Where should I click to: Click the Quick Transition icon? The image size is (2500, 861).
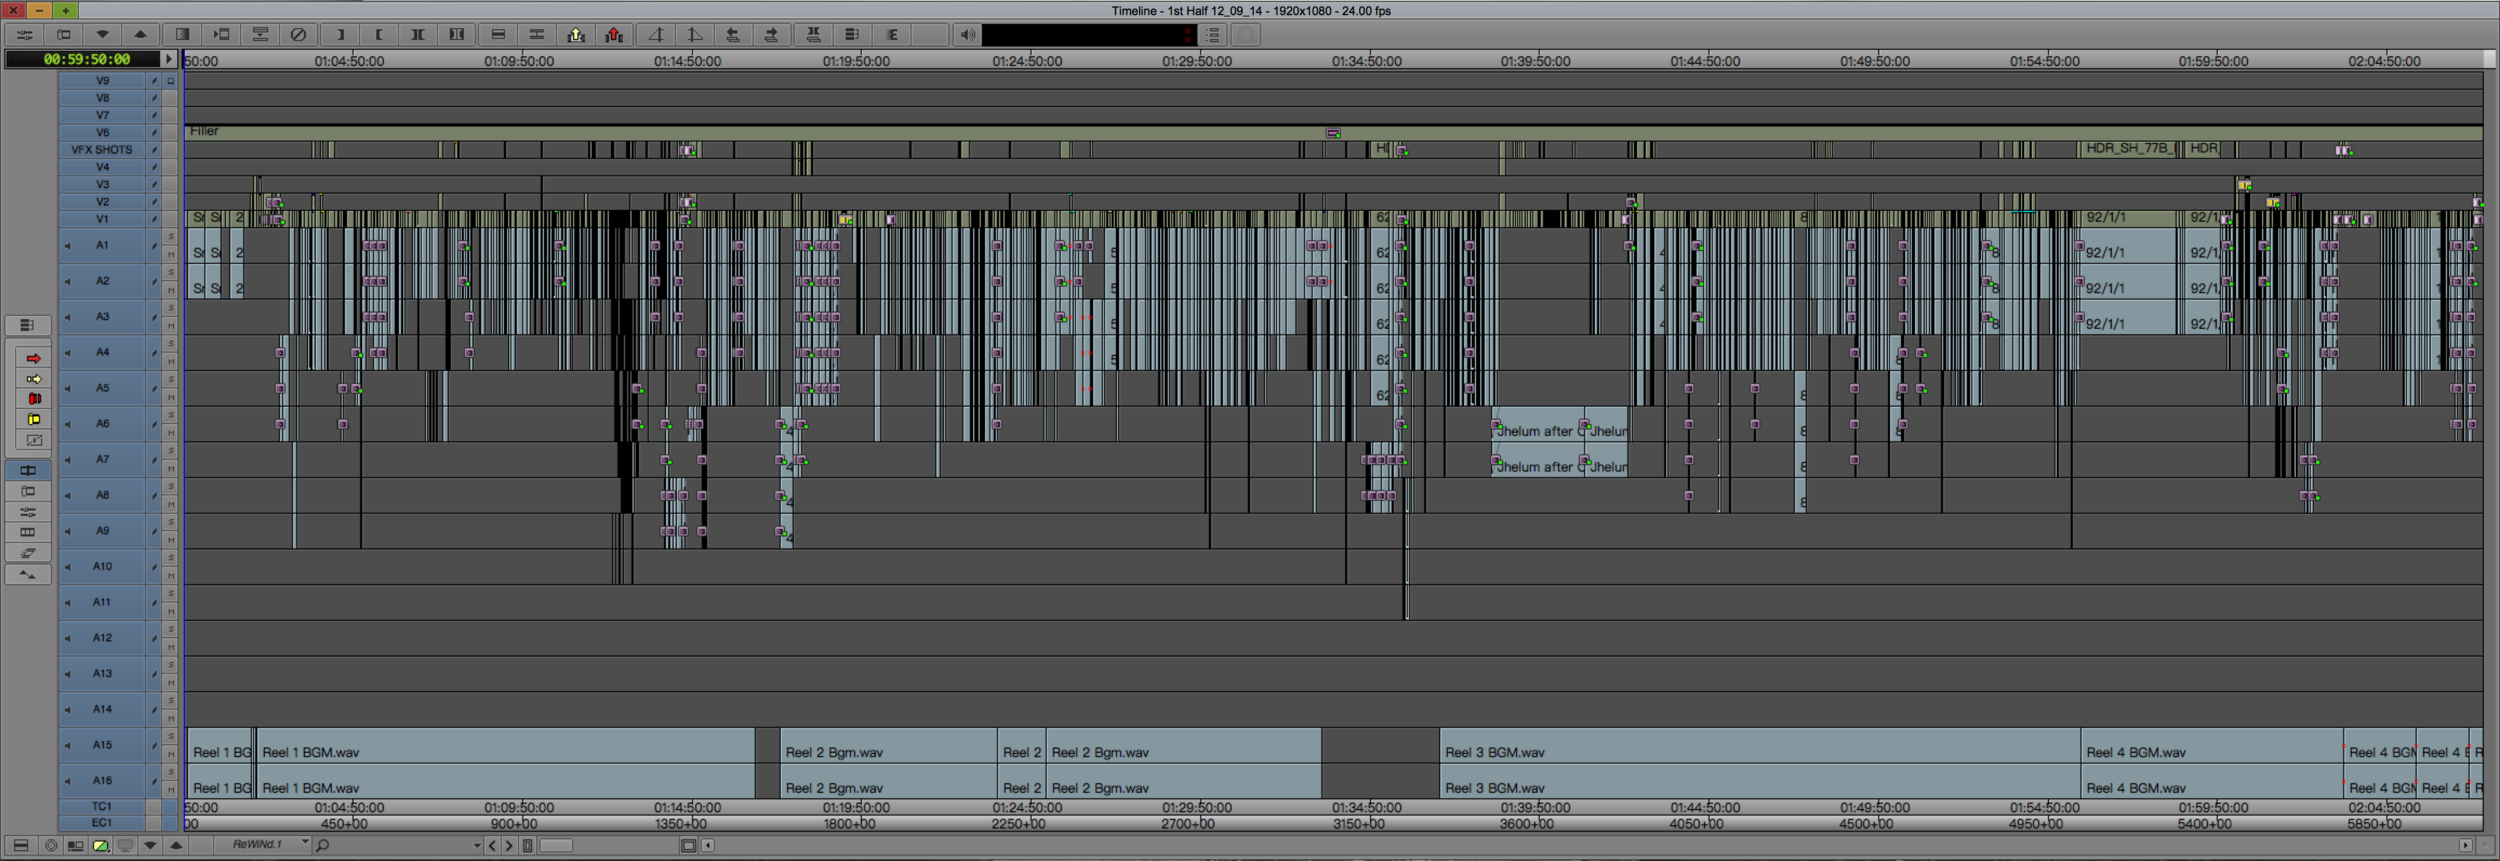183,35
